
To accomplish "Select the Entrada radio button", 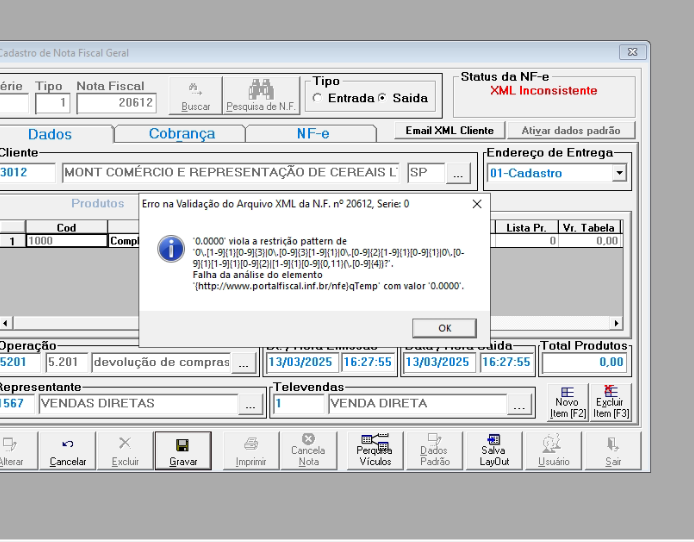I will point(317,98).
